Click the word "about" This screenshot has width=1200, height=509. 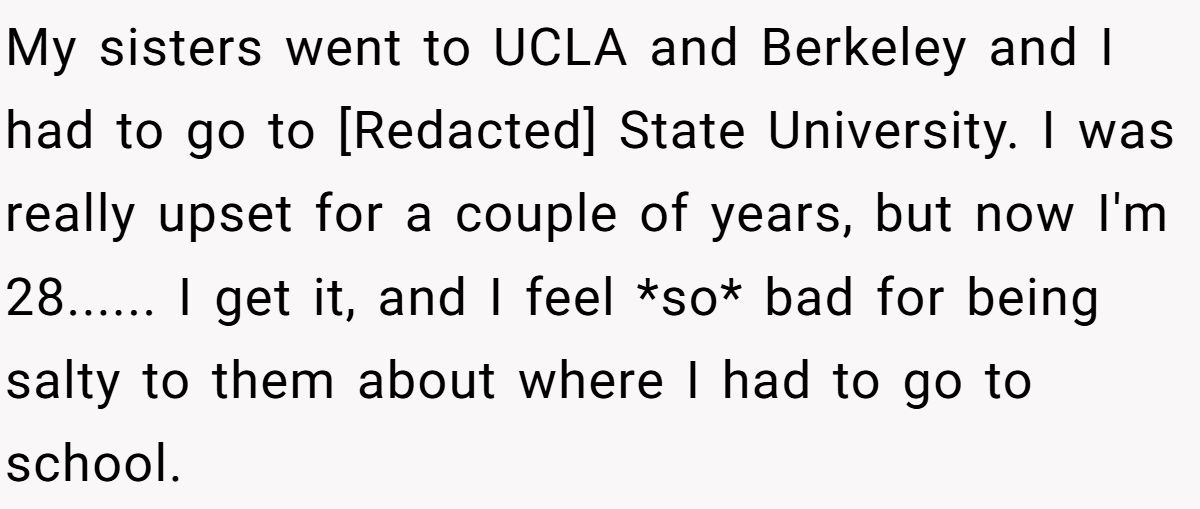point(426,381)
